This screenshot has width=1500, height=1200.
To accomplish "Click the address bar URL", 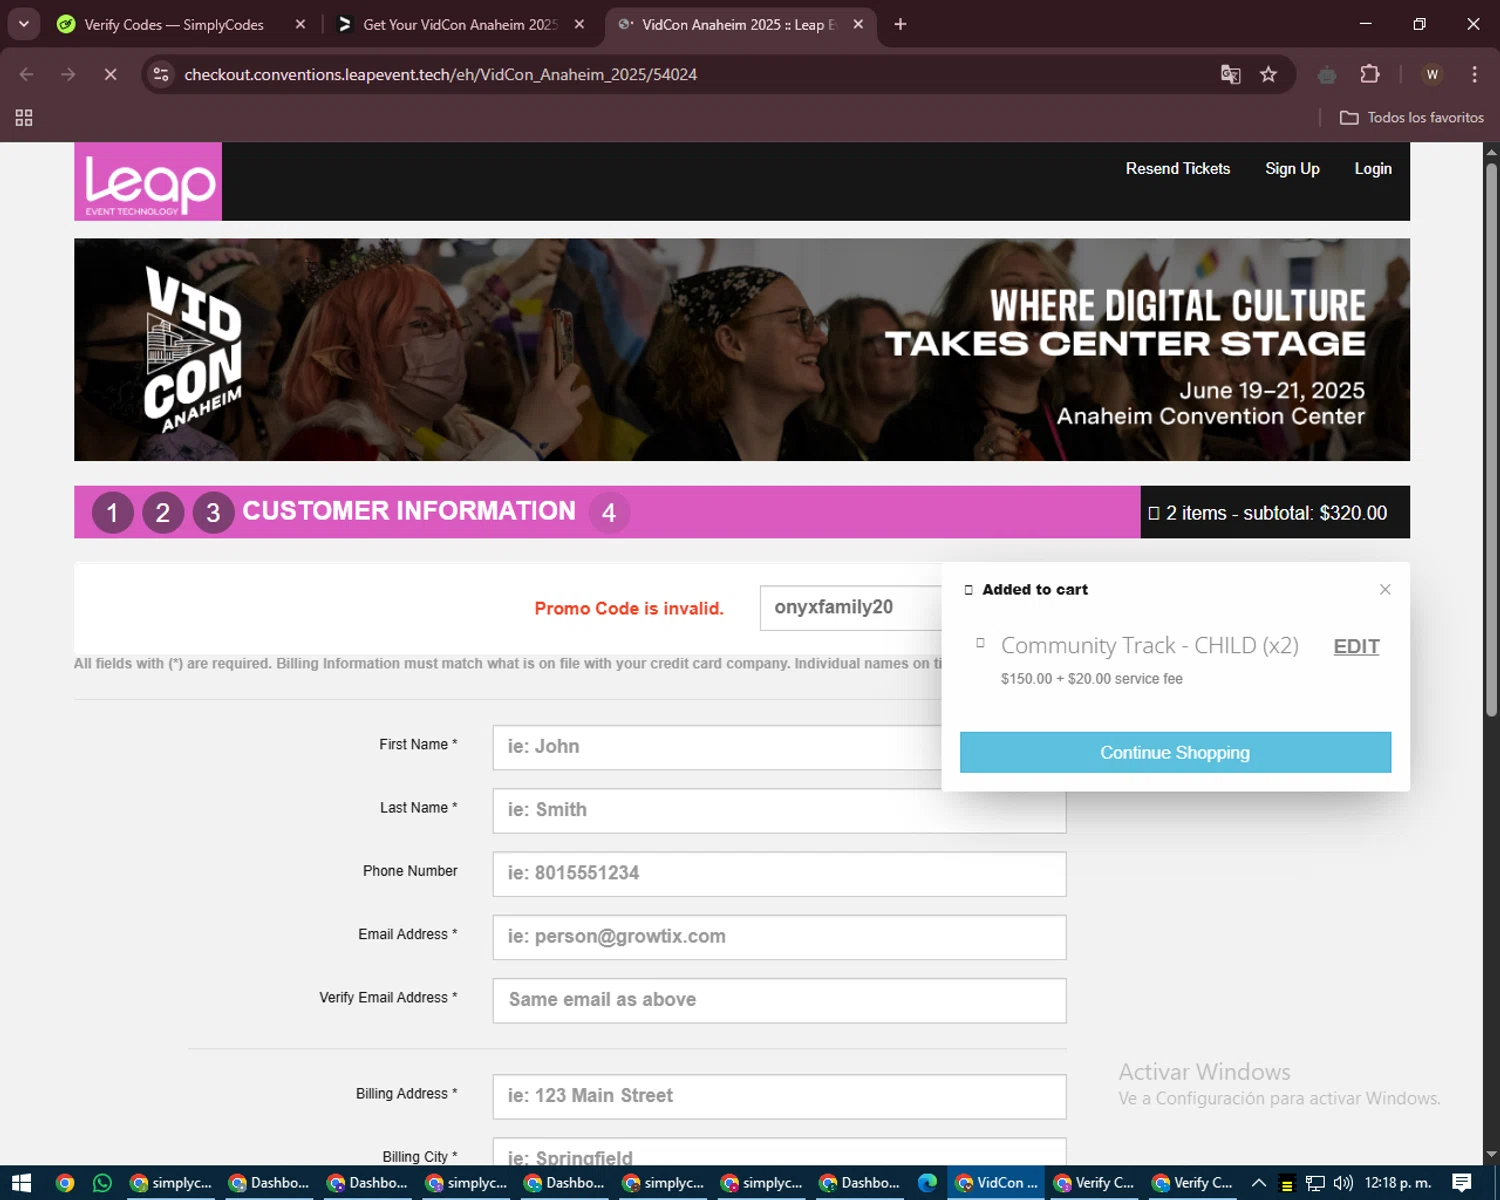I will point(440,74).
